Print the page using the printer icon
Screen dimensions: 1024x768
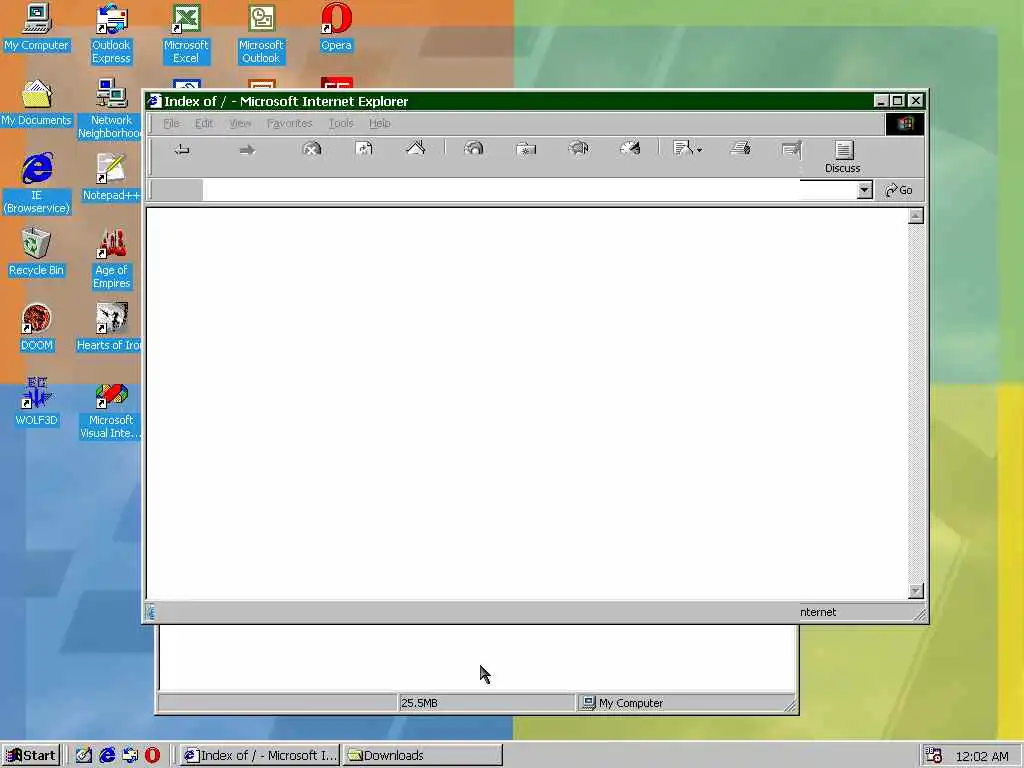click(741, 149)
